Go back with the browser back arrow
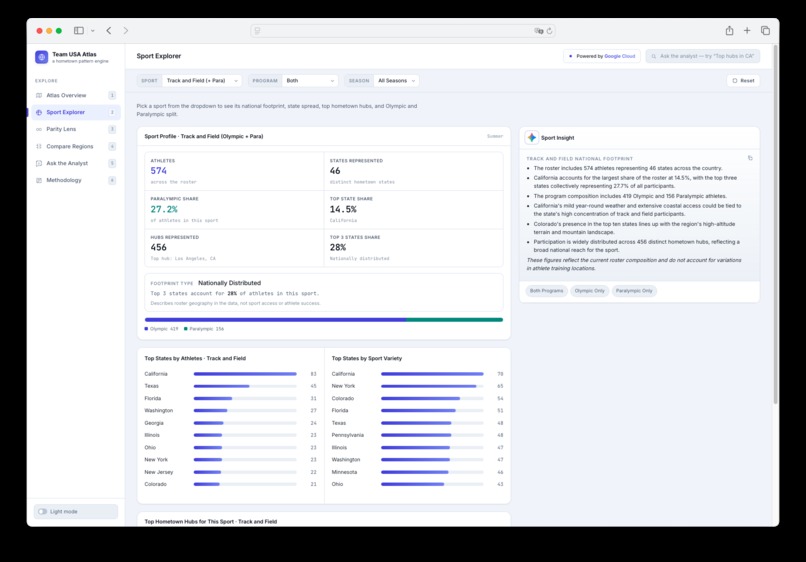Viewport: 806px width, 562px height. 109,31
